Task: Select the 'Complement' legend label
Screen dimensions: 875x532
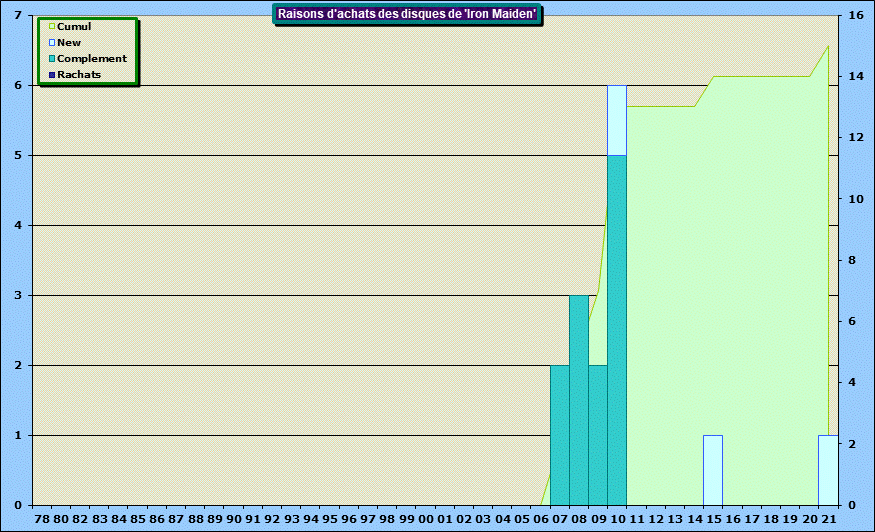Action: tap(92, 59)
